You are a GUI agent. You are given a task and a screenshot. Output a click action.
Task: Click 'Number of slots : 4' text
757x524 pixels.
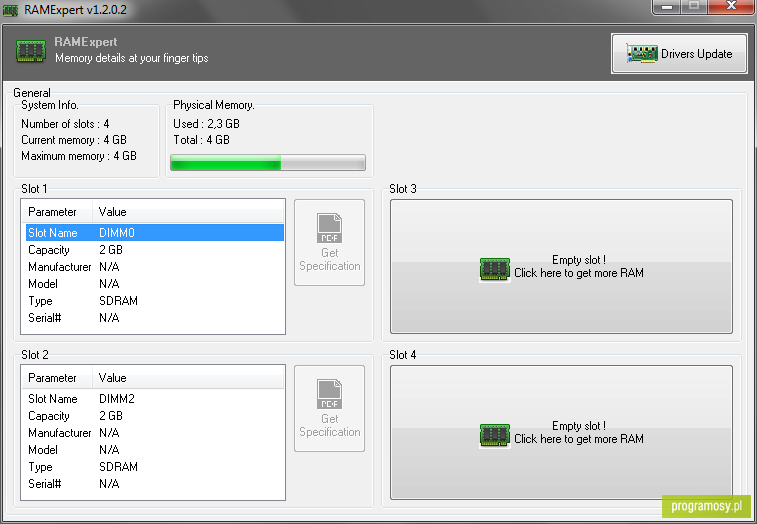(x=65, y=124)
